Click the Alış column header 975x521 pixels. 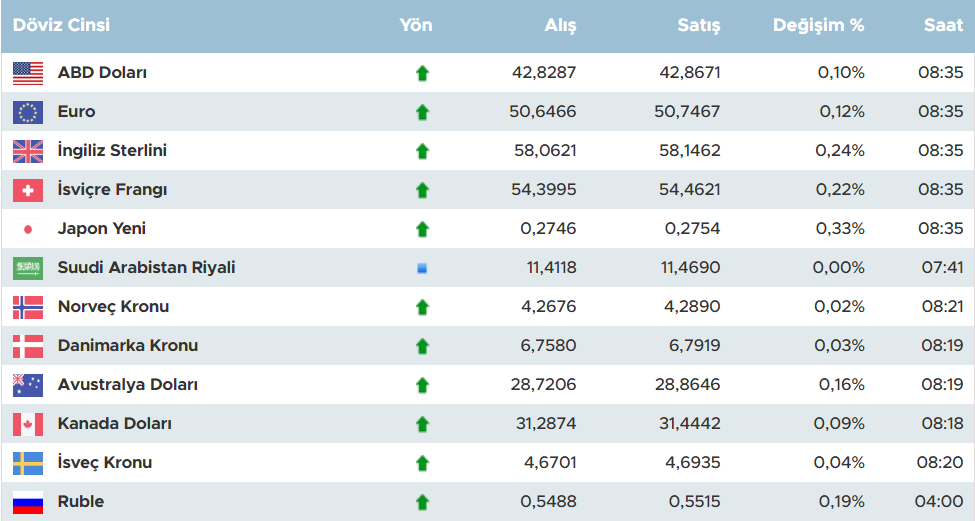(x=560, y=26)
